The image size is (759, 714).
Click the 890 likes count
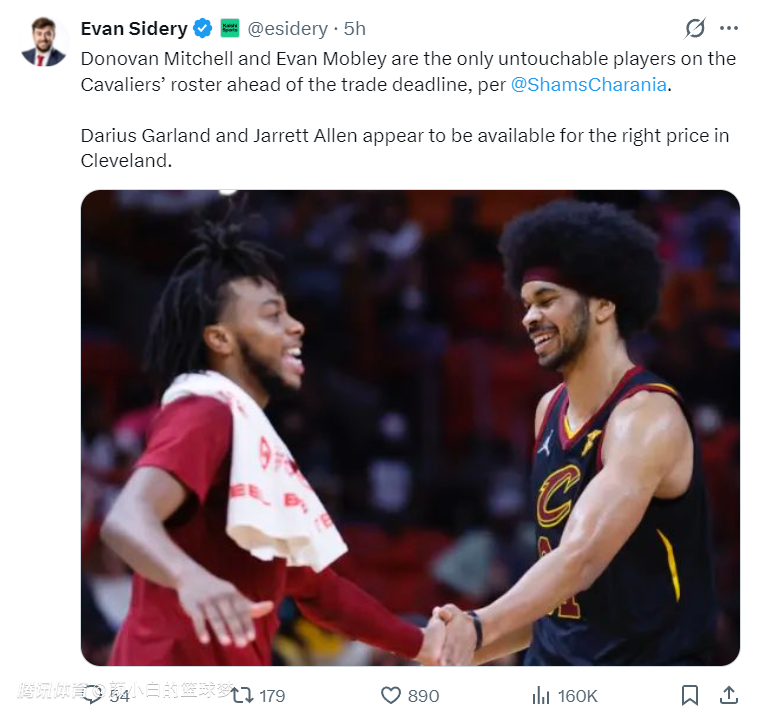(x=423, y=695)
